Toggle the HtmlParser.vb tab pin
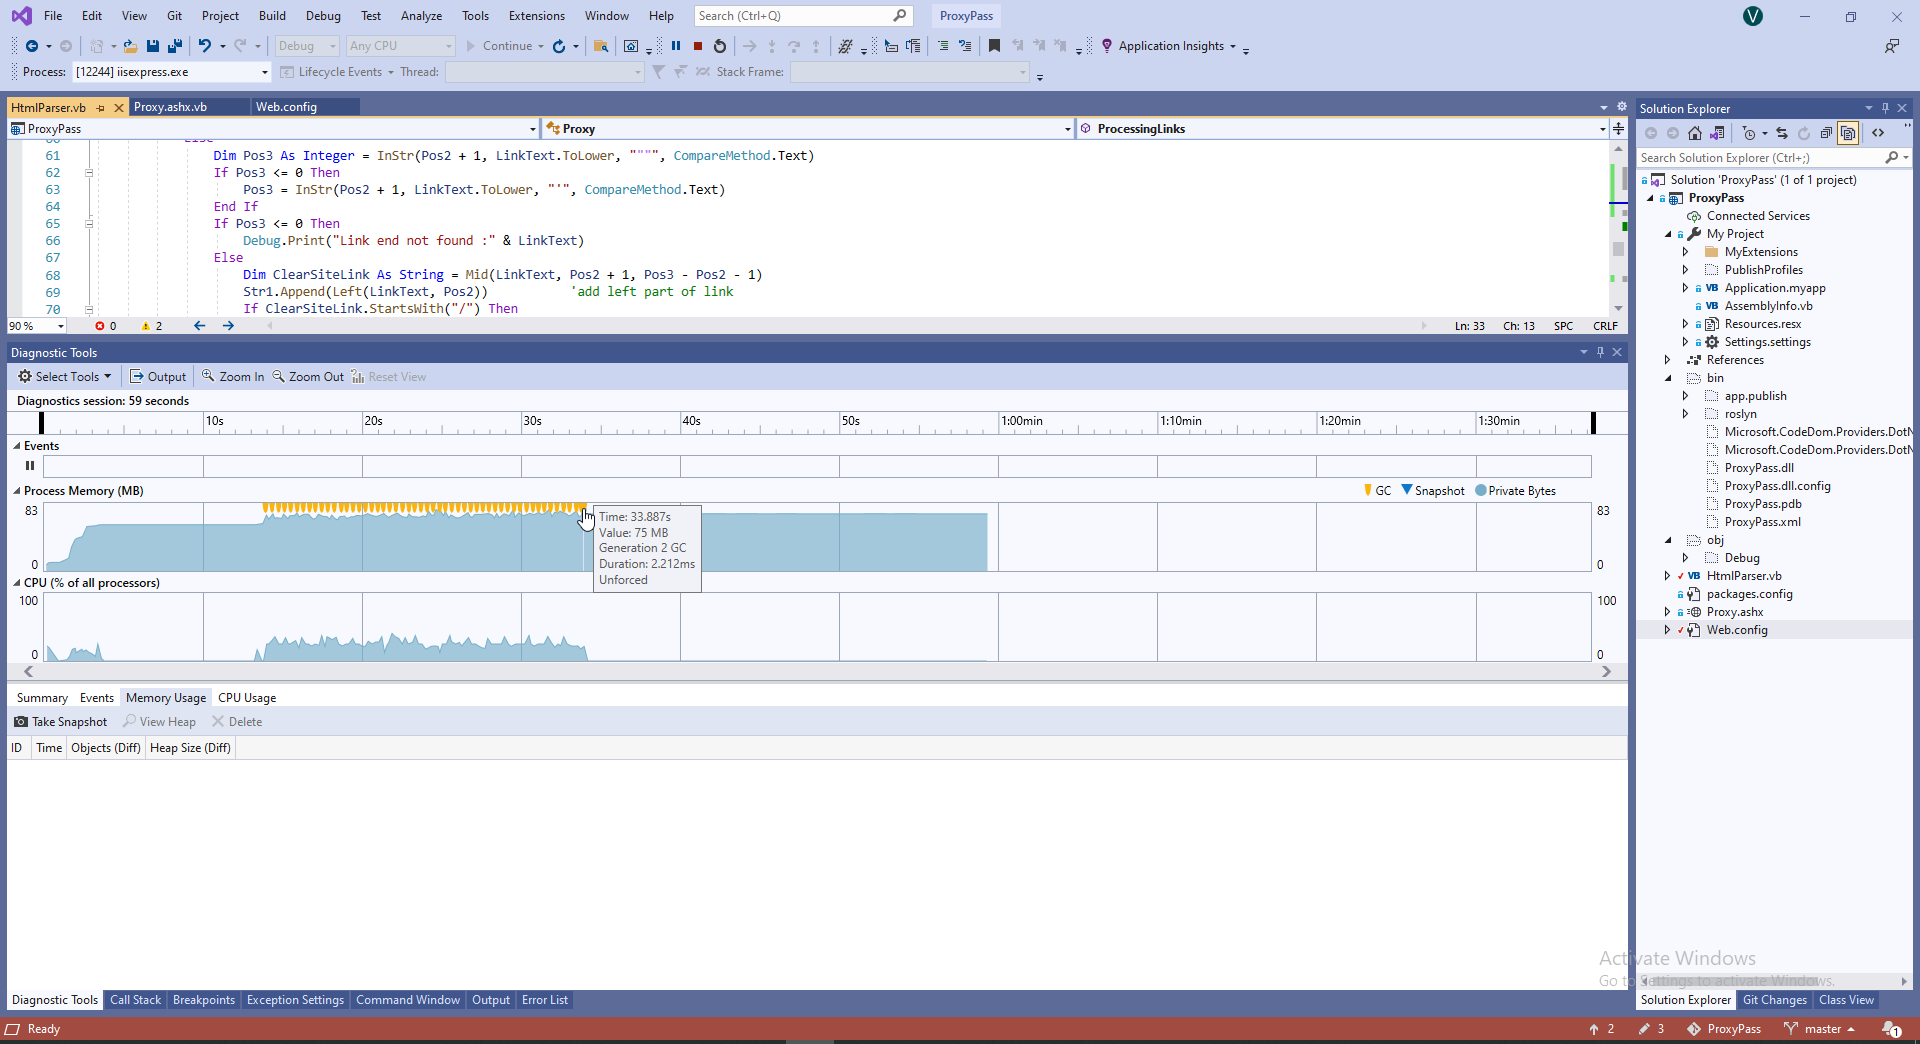Viewport: 1920px width, 1044px height. 101,107
